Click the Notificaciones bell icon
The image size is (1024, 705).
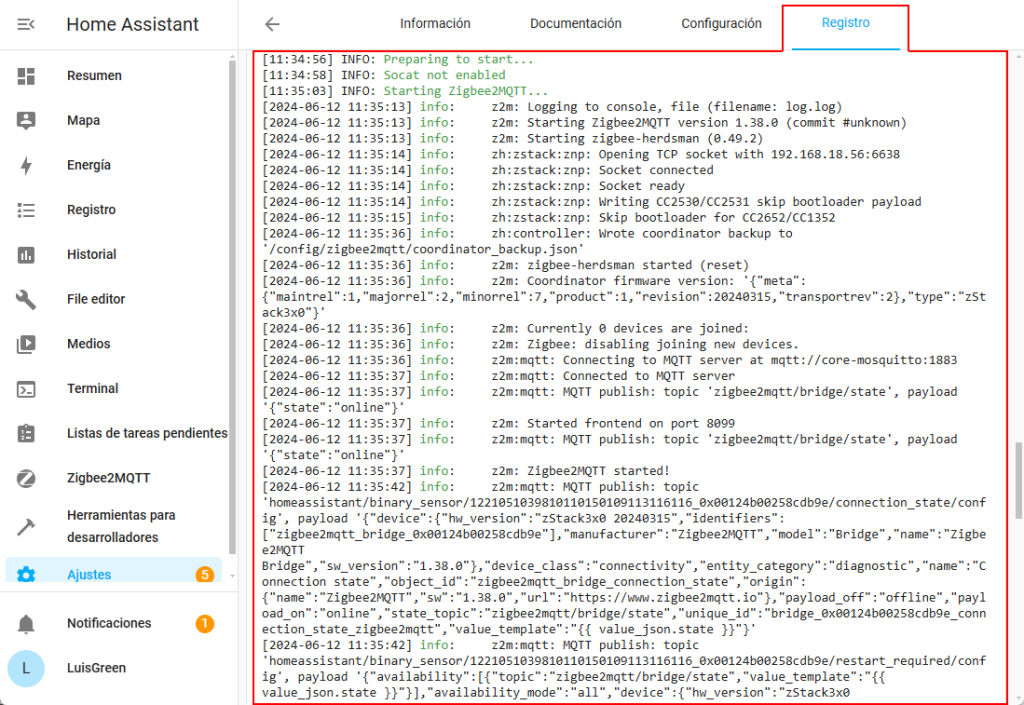[x=27, y=624]
